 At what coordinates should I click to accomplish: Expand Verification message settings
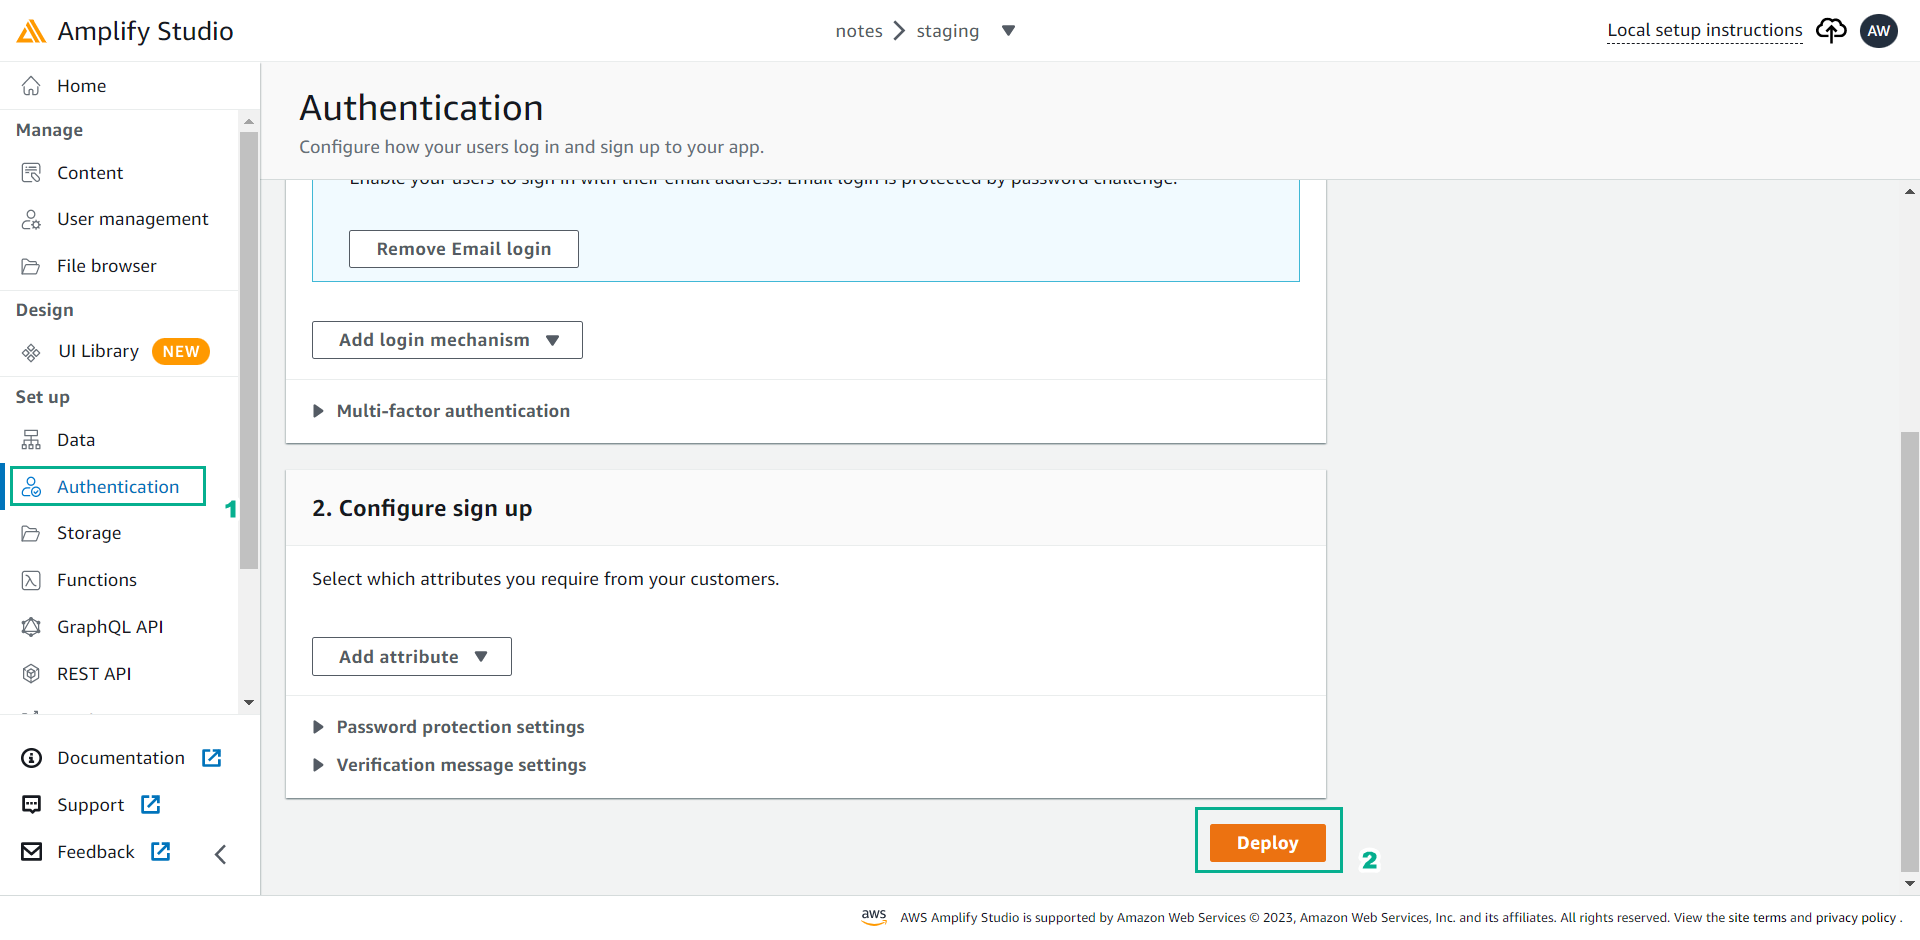pyautogui.click(x=450, y=765)
